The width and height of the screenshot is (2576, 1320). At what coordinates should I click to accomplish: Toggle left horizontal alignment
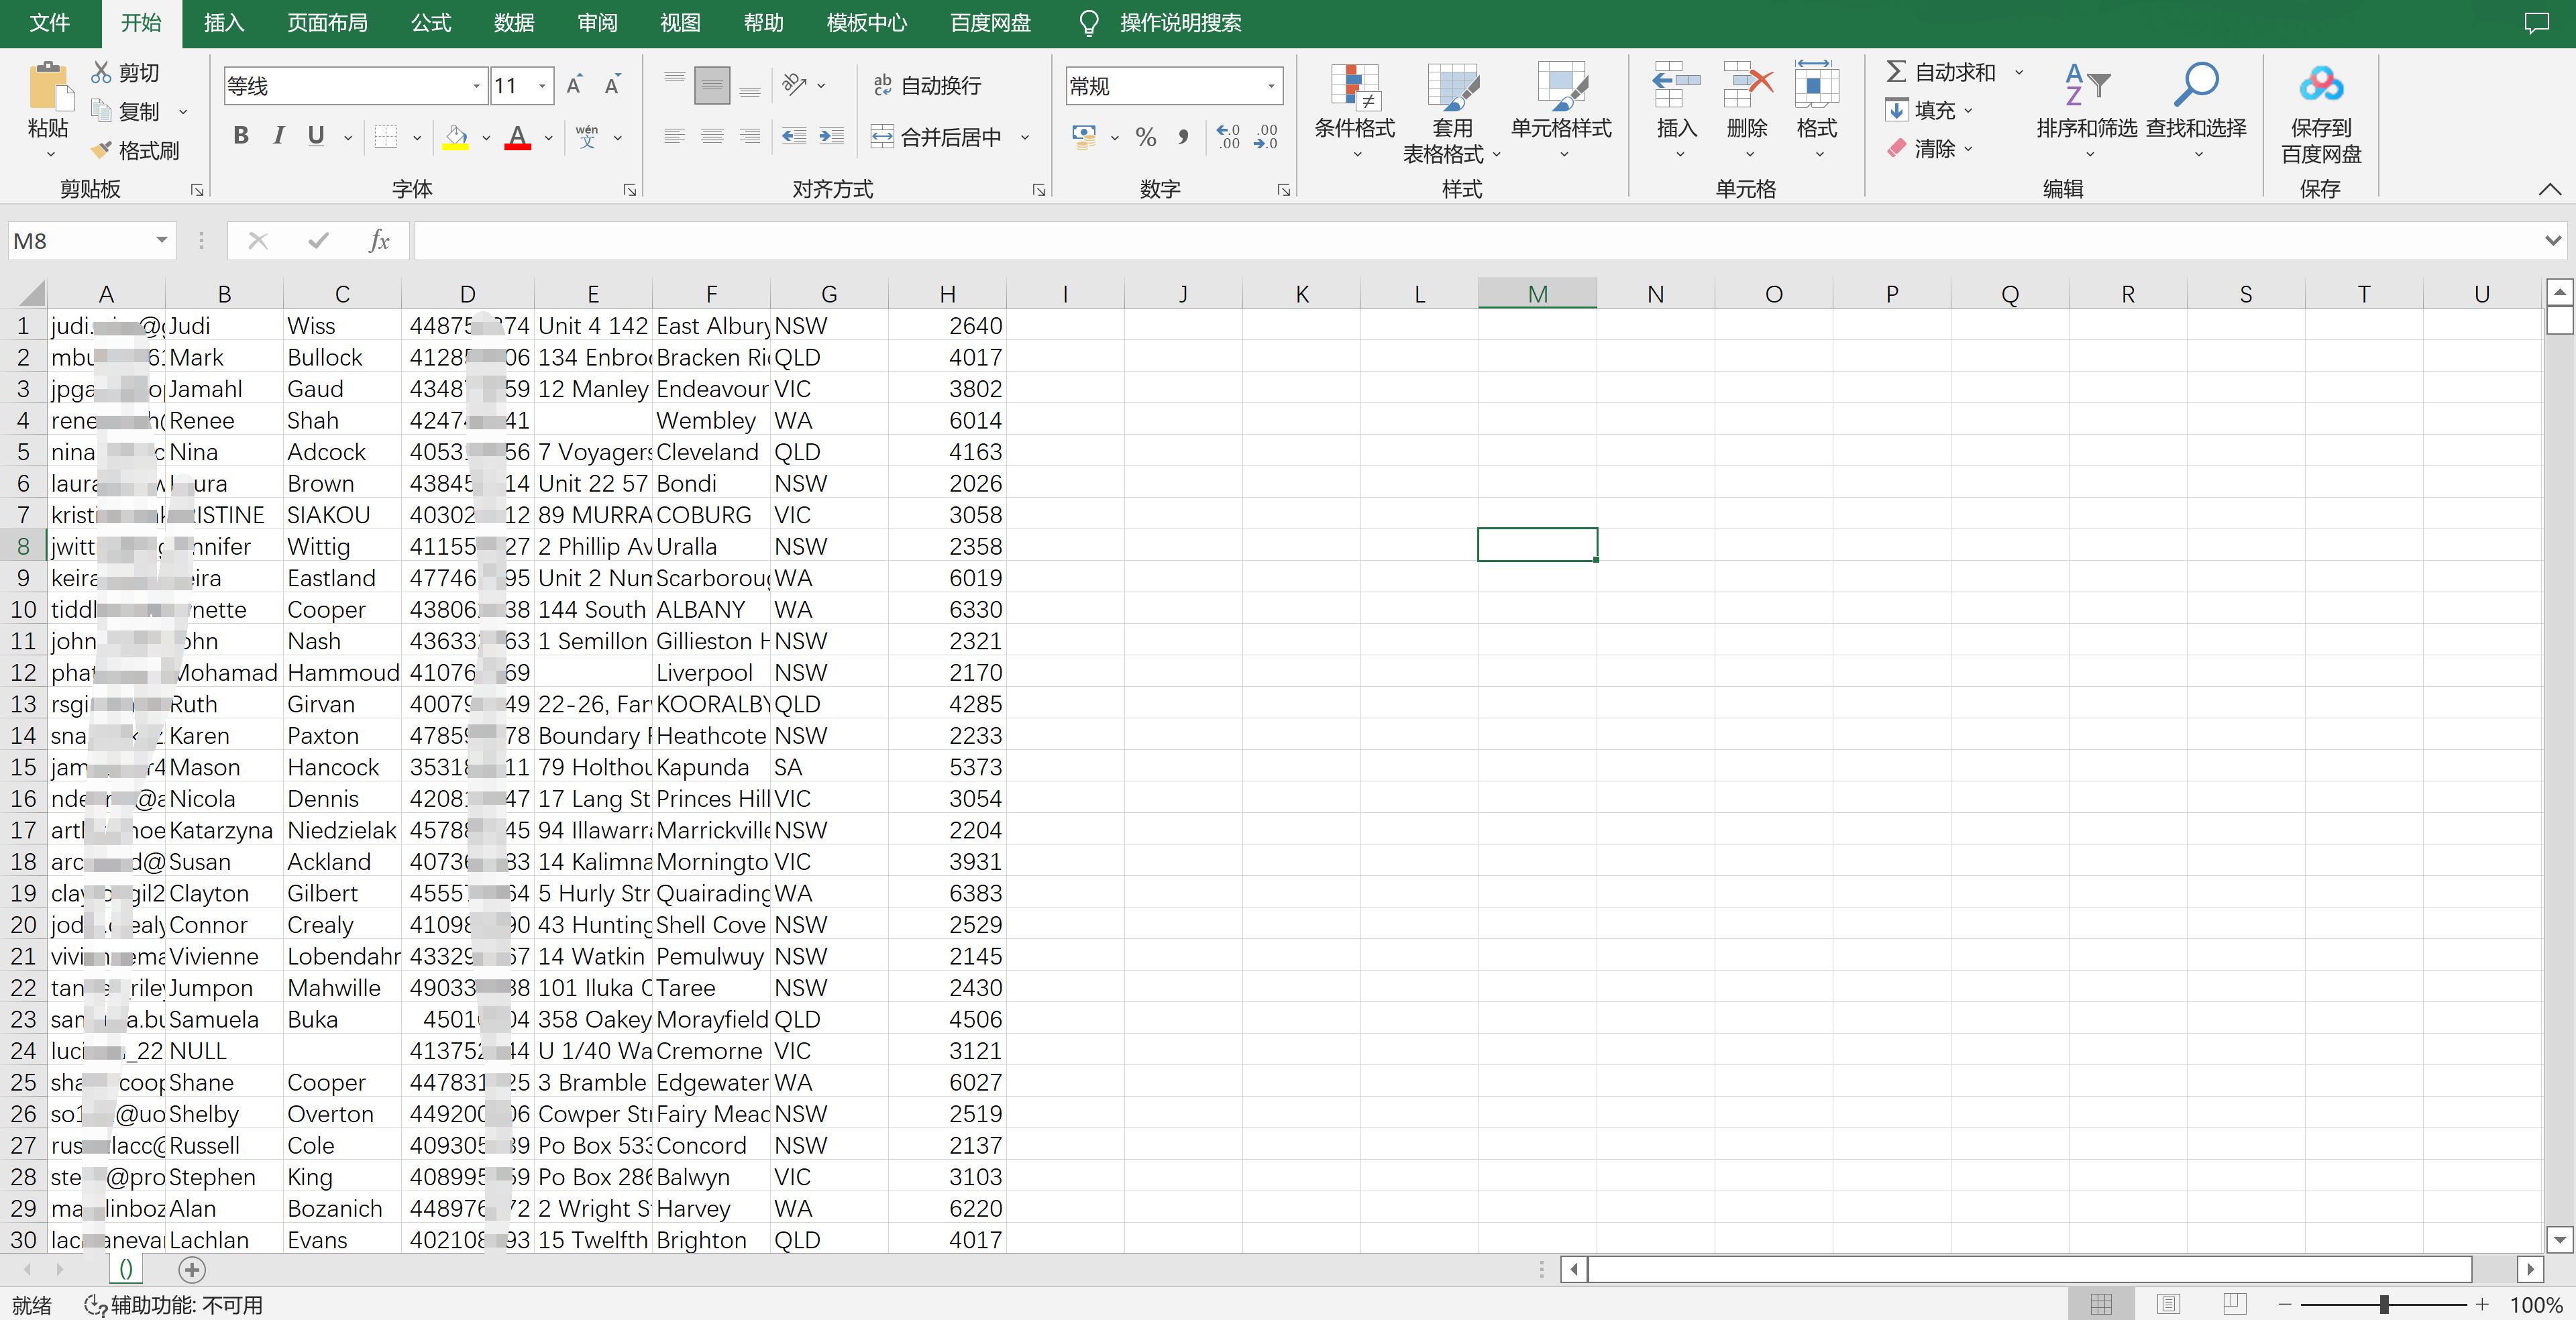pyautogui.click(x=675, y=136)
